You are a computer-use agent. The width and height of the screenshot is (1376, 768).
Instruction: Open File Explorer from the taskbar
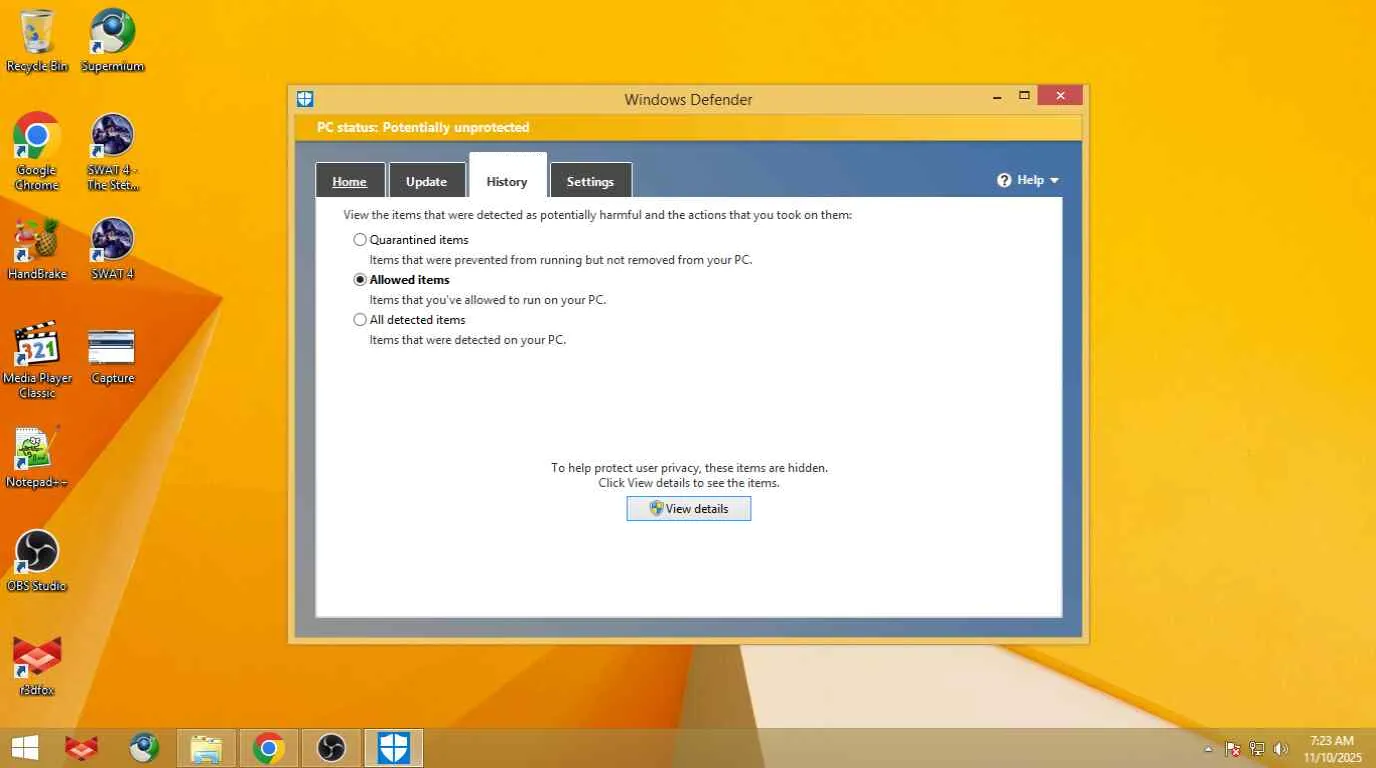[206, 748]
